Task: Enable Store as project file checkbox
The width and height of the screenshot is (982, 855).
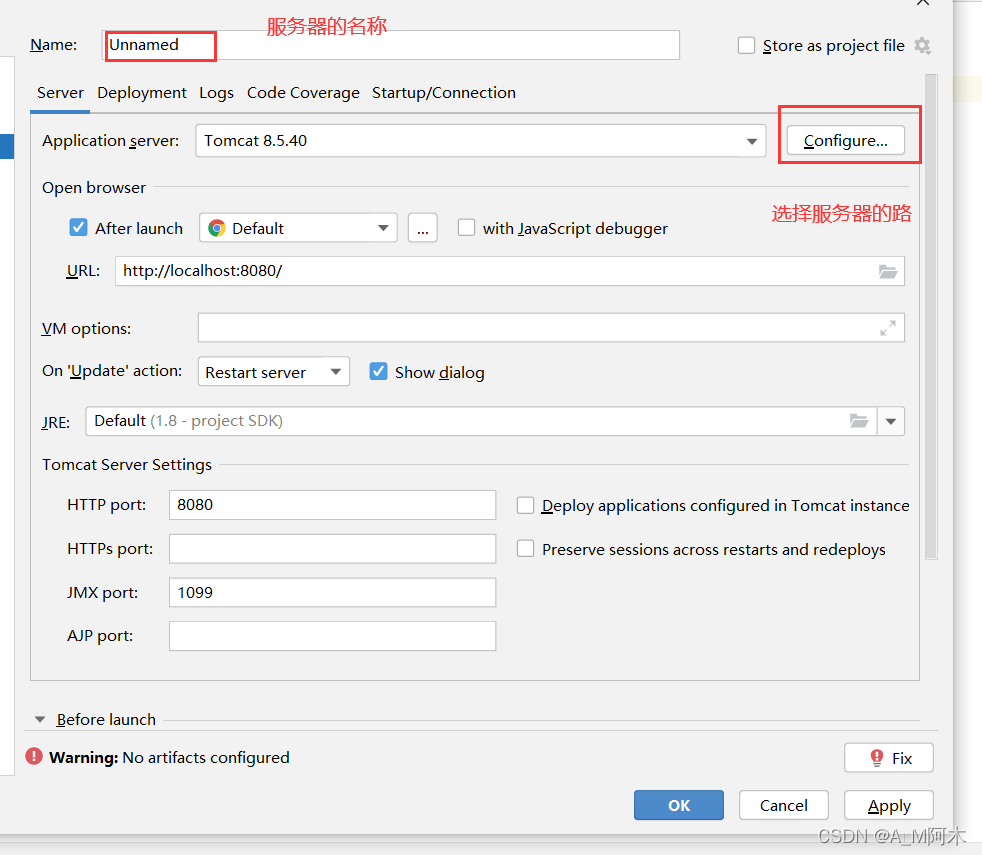Action: pyautogui.click(x=746, y=46)
